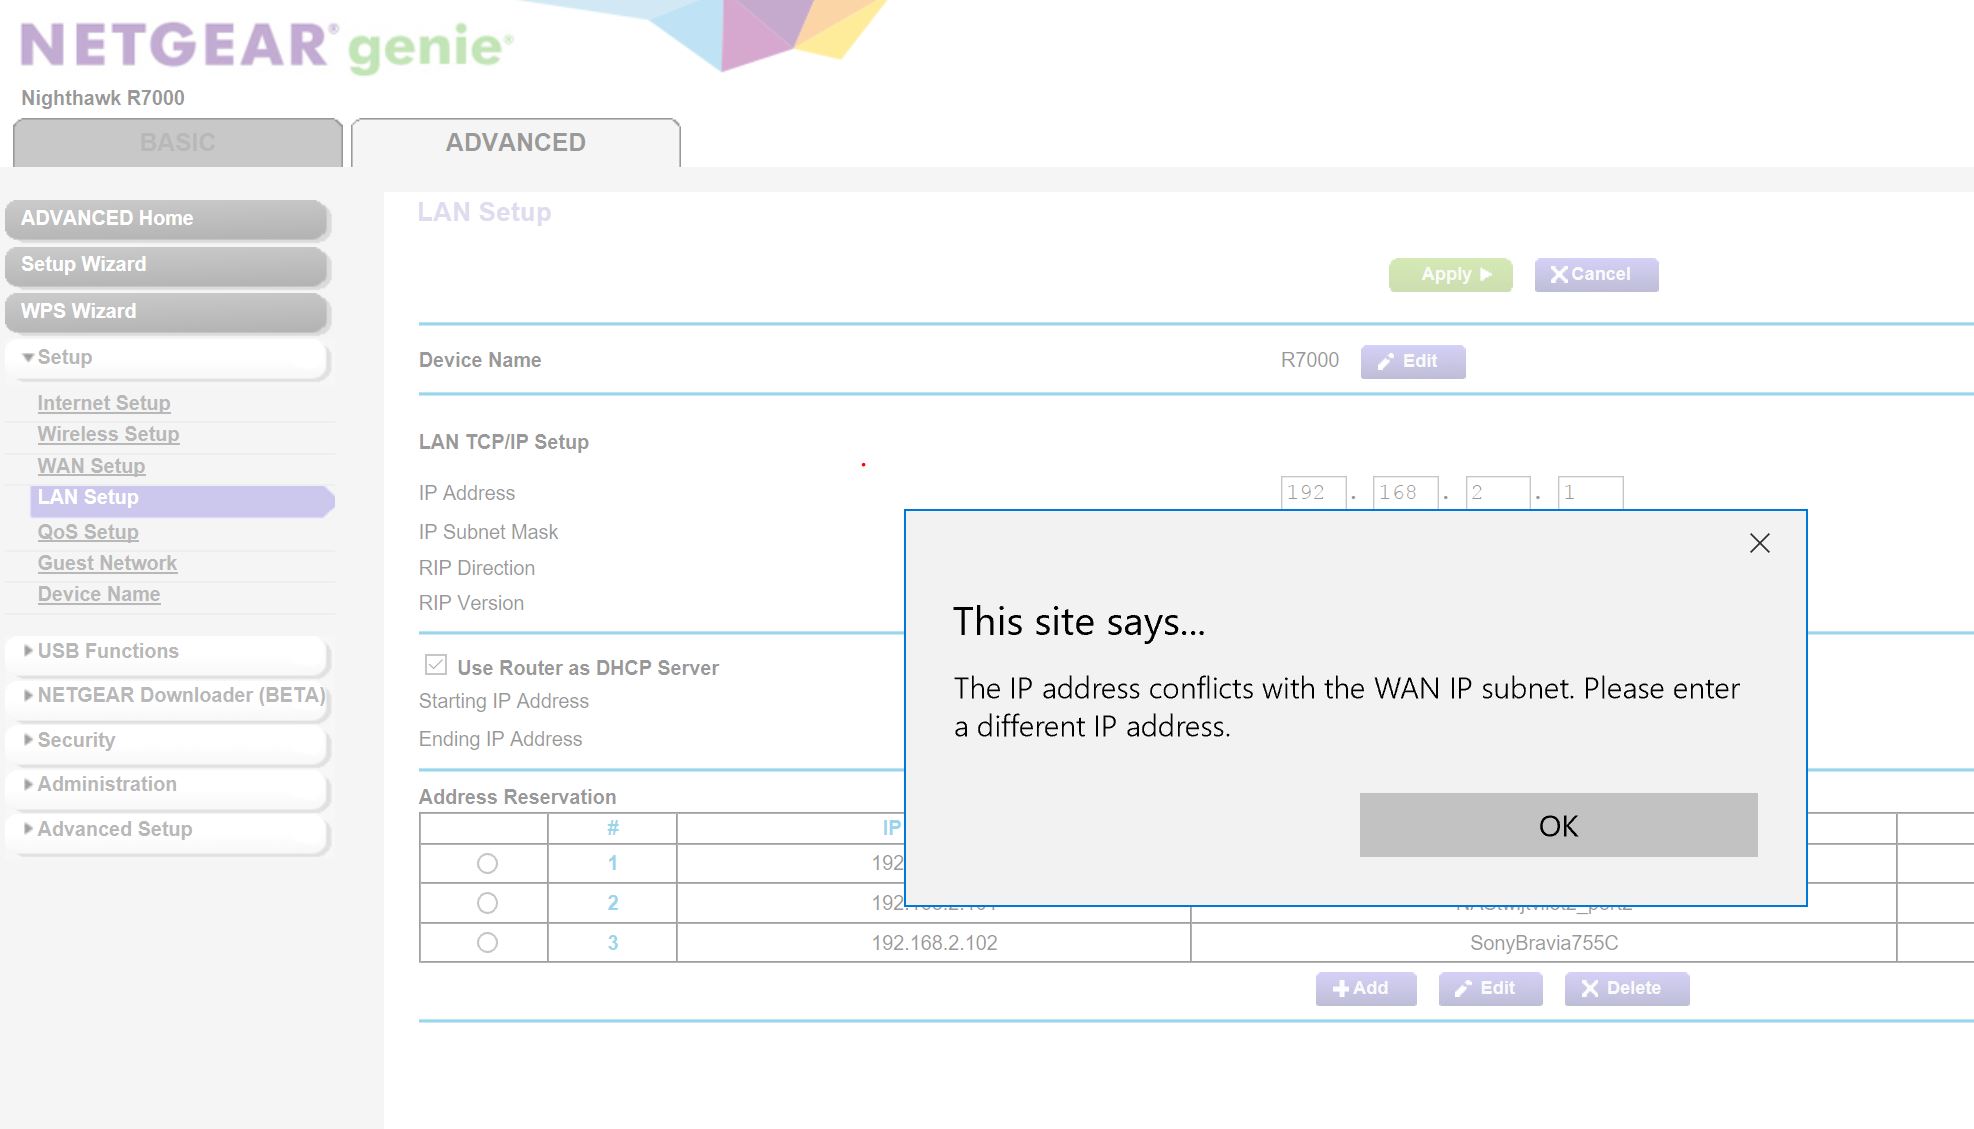Click the SonyBravia755C device name

(1544, 943)
